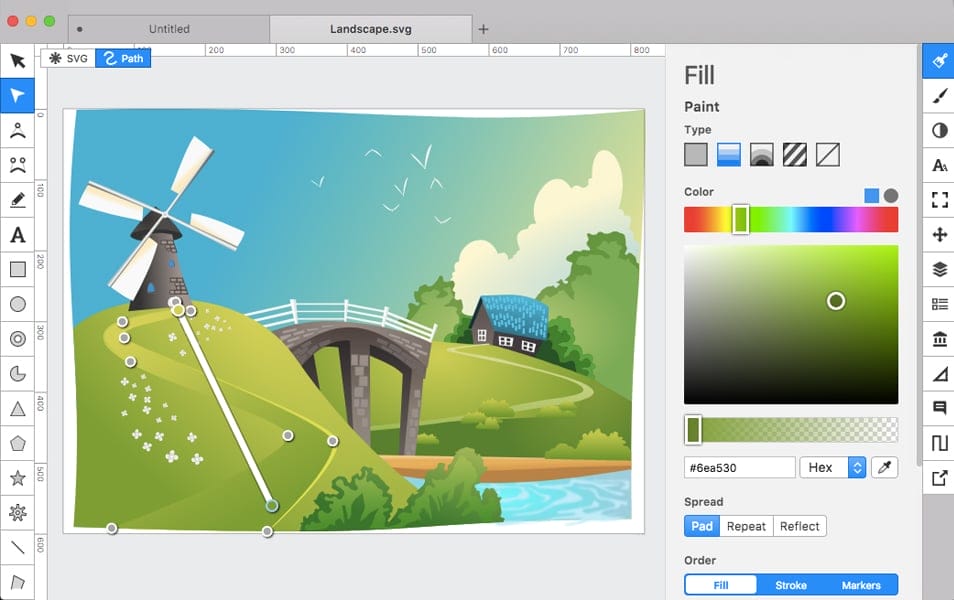Open the Objects panel with stacked layers icon
This screenshot has height=600, width=954.
(938, 270)
